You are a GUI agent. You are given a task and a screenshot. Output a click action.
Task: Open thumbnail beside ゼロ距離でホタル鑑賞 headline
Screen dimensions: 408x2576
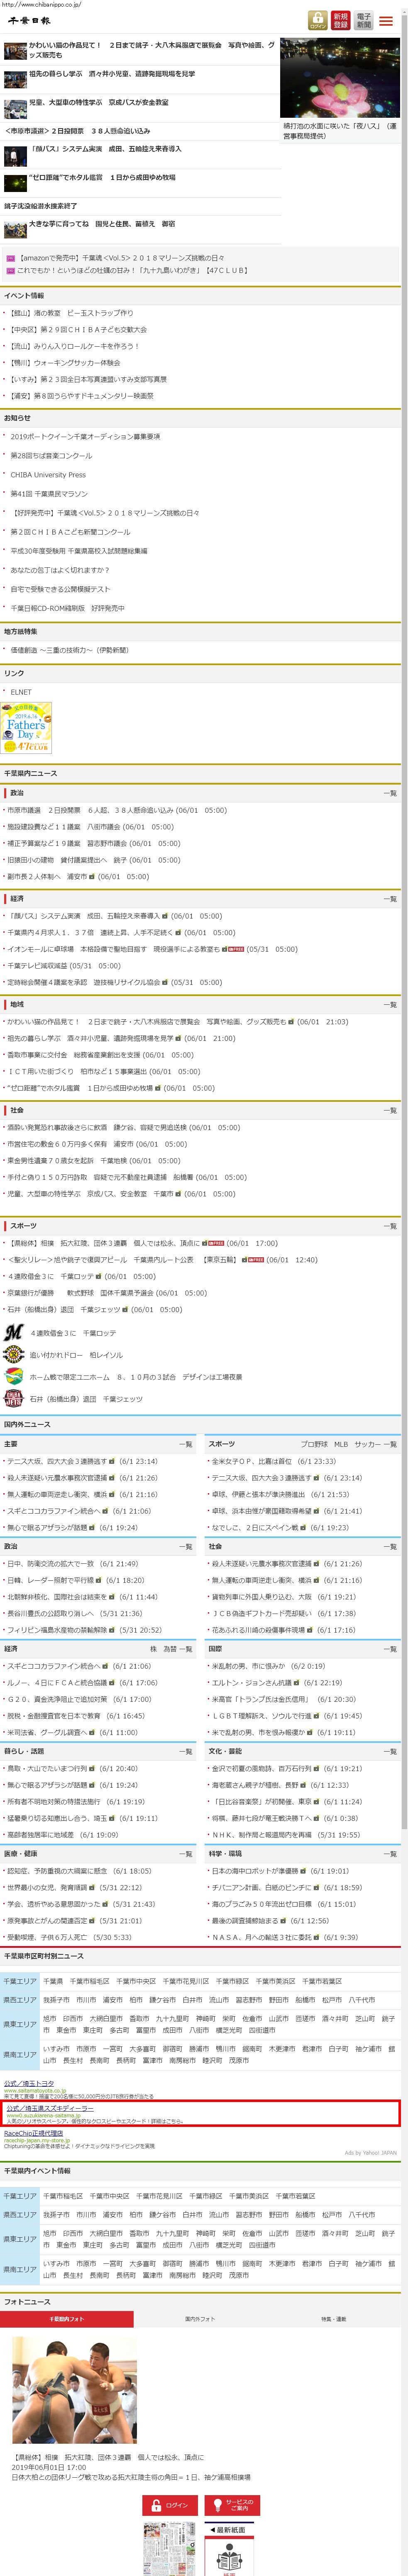(15, 183)
